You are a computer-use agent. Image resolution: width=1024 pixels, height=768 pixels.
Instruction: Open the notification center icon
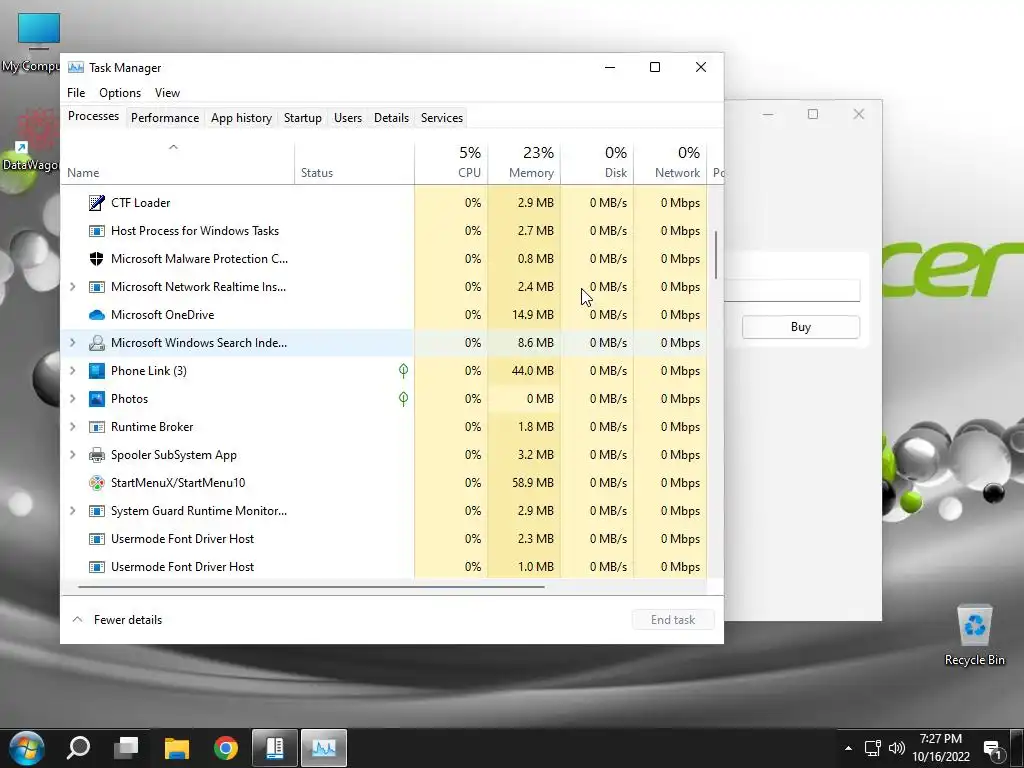pos(994,750)
